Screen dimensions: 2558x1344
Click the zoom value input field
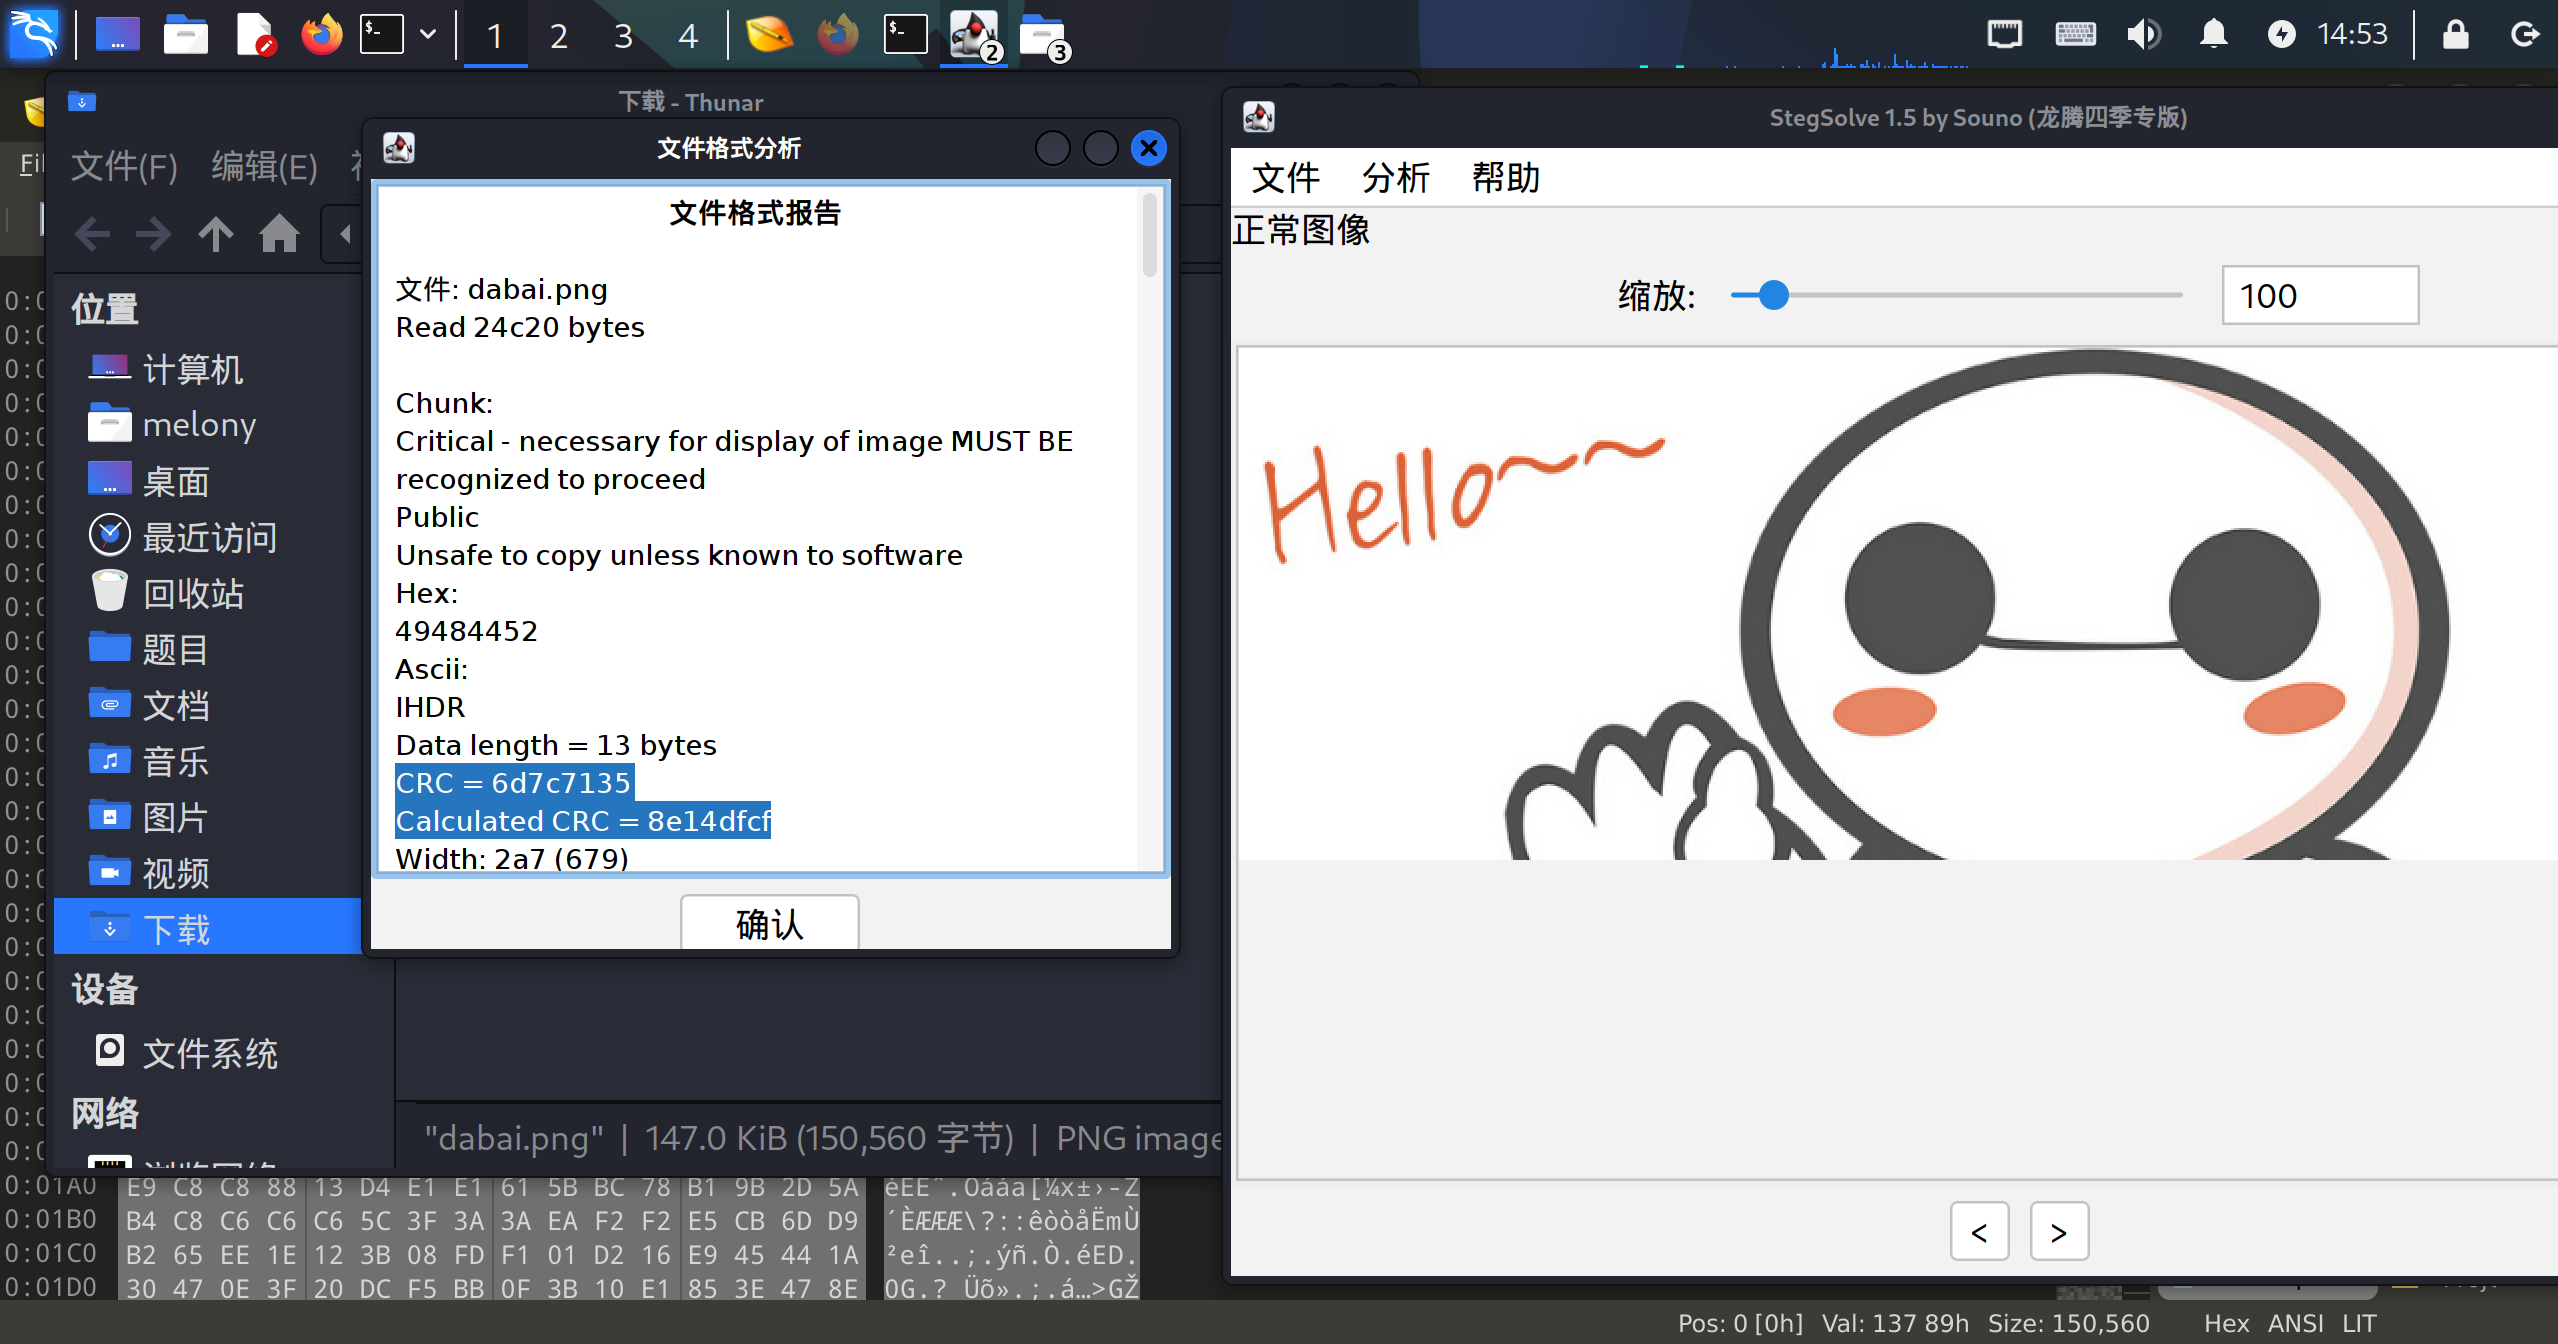pyautogui.click(x=2319, y=295)
